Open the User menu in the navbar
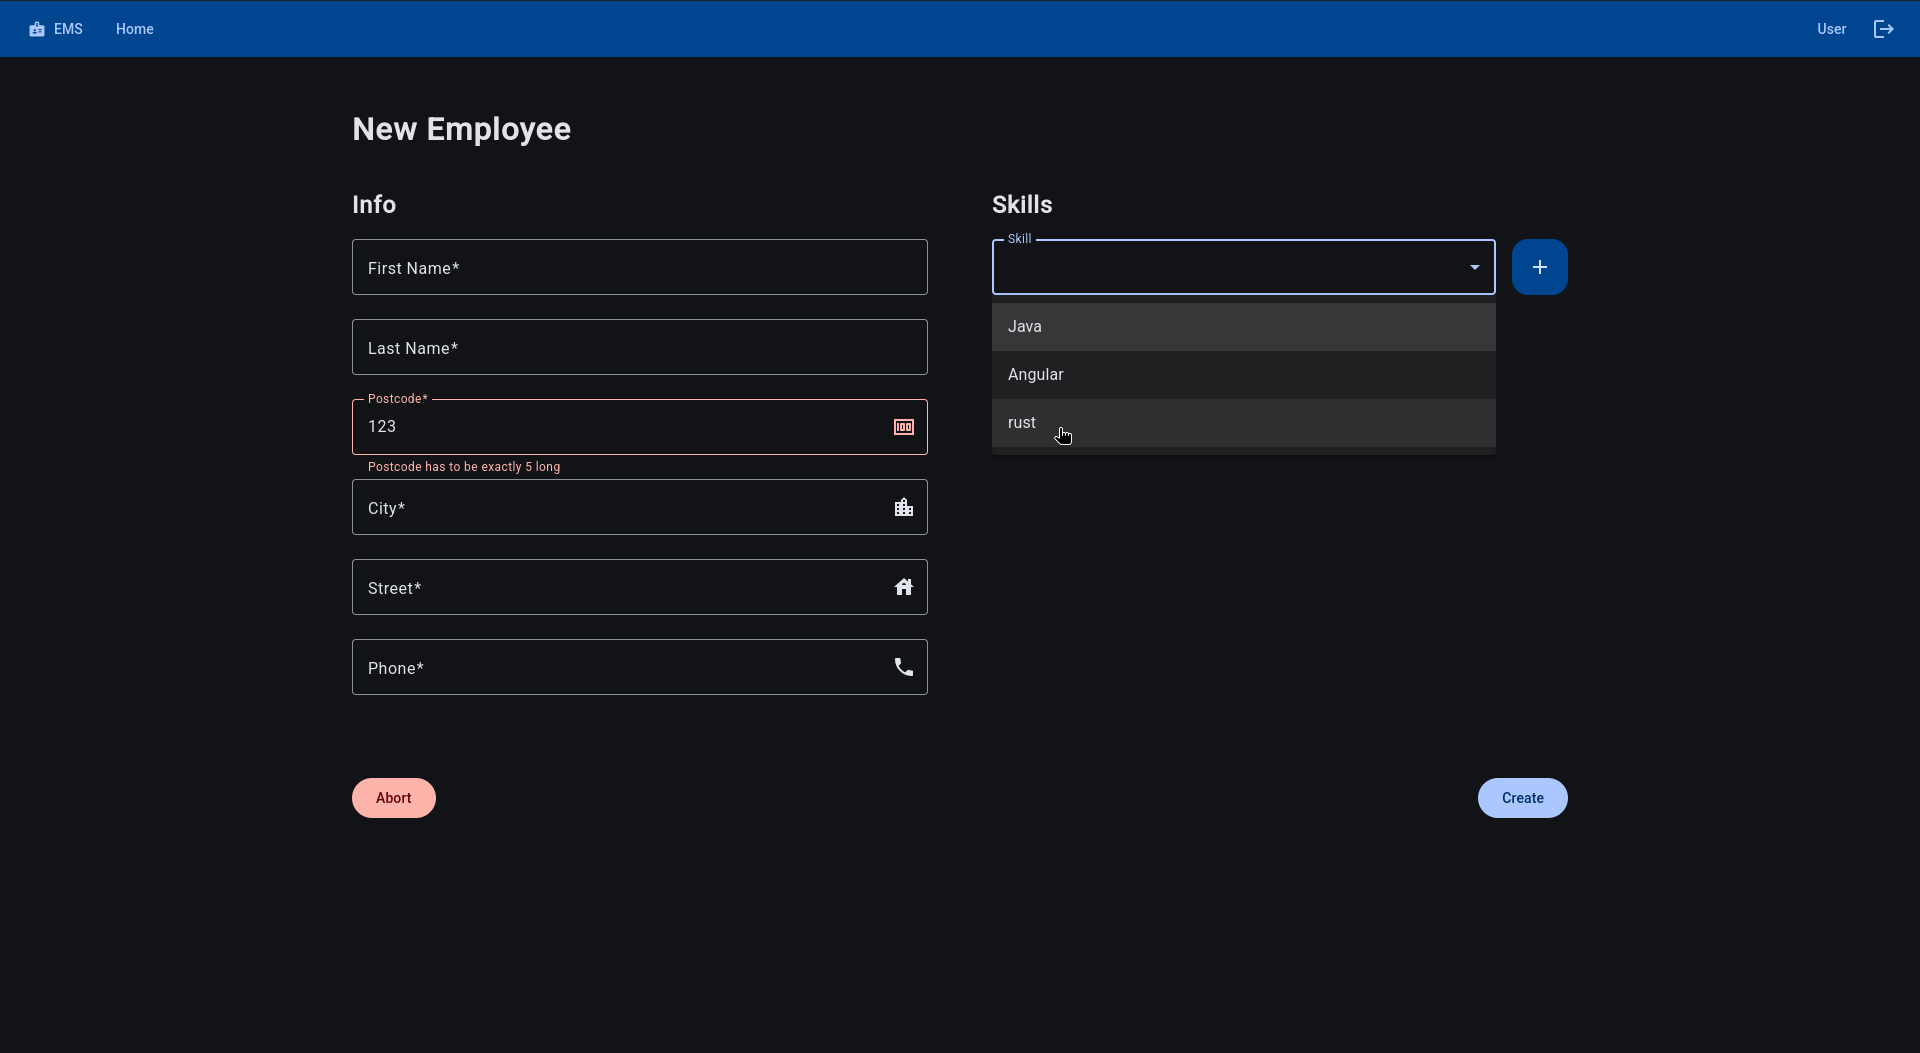The height and width of the screenshot is (1053, 1920). pyautogui.click(x=1832, y=29)
